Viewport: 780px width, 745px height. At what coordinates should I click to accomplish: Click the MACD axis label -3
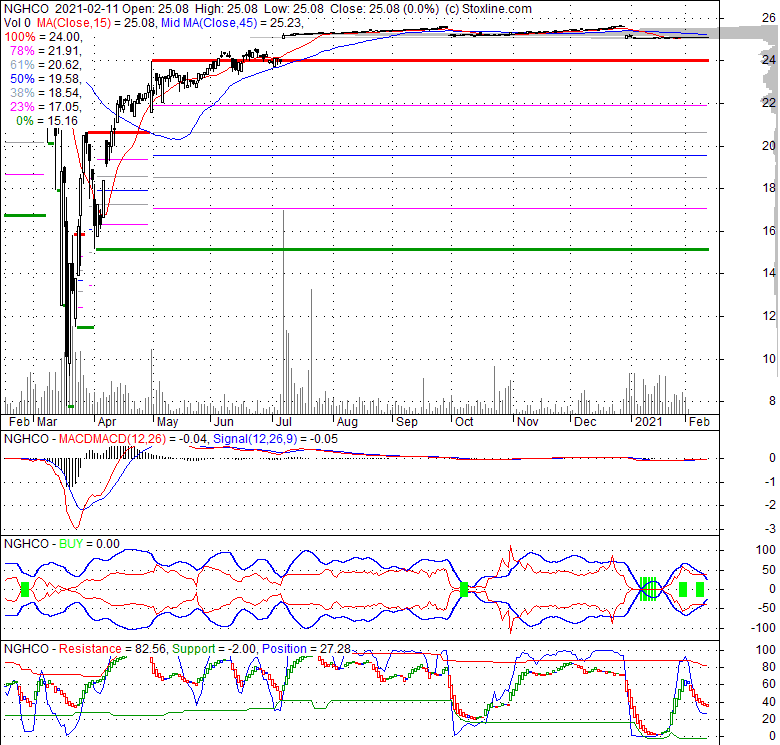770,529
